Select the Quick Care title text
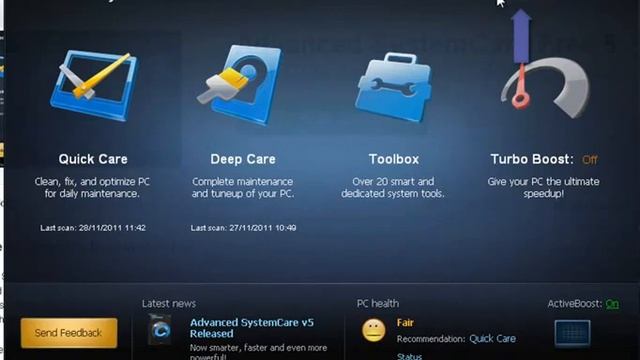 tap(93, 159)
